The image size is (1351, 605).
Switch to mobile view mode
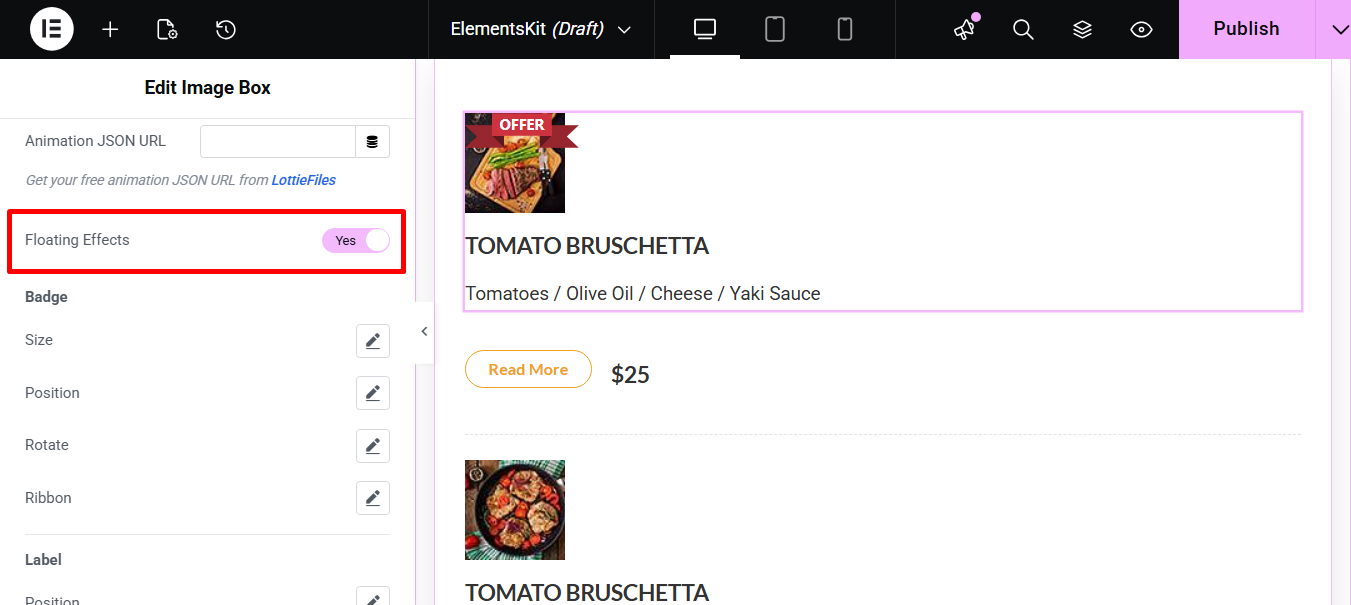pos(845,29)
